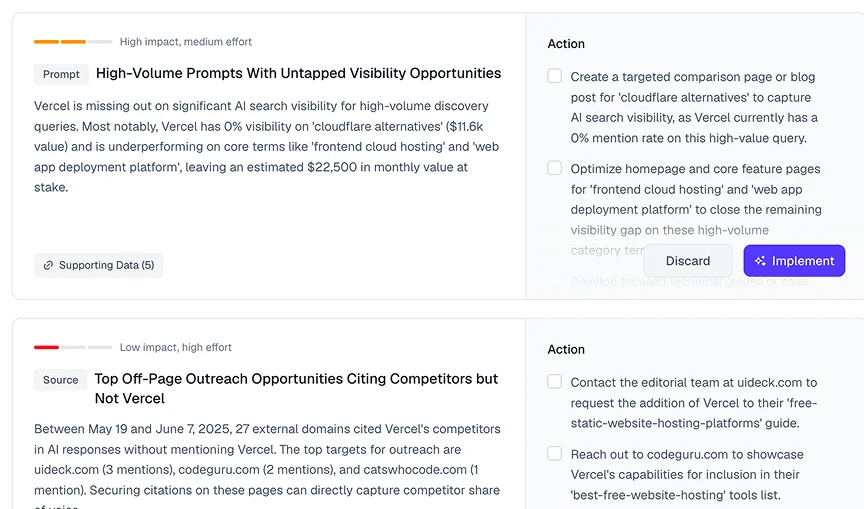Click the sparkle icon on the Implement button

coord(760,261)
